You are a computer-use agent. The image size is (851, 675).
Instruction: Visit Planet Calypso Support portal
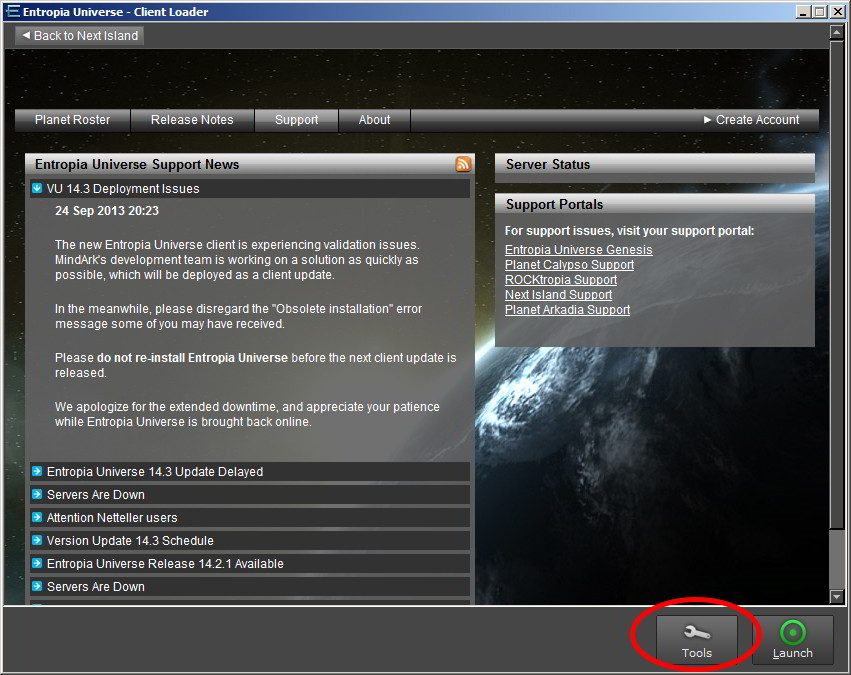pos(569,265)
